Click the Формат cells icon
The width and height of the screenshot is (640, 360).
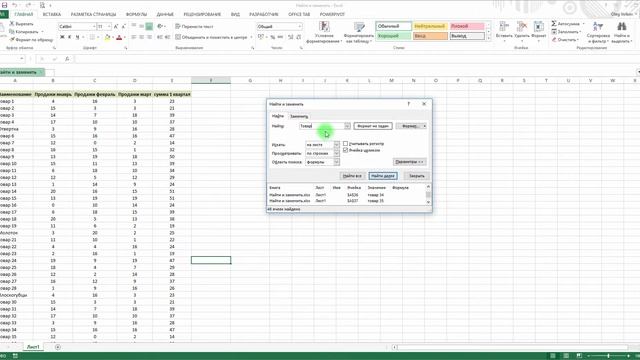tap(539, 27)
